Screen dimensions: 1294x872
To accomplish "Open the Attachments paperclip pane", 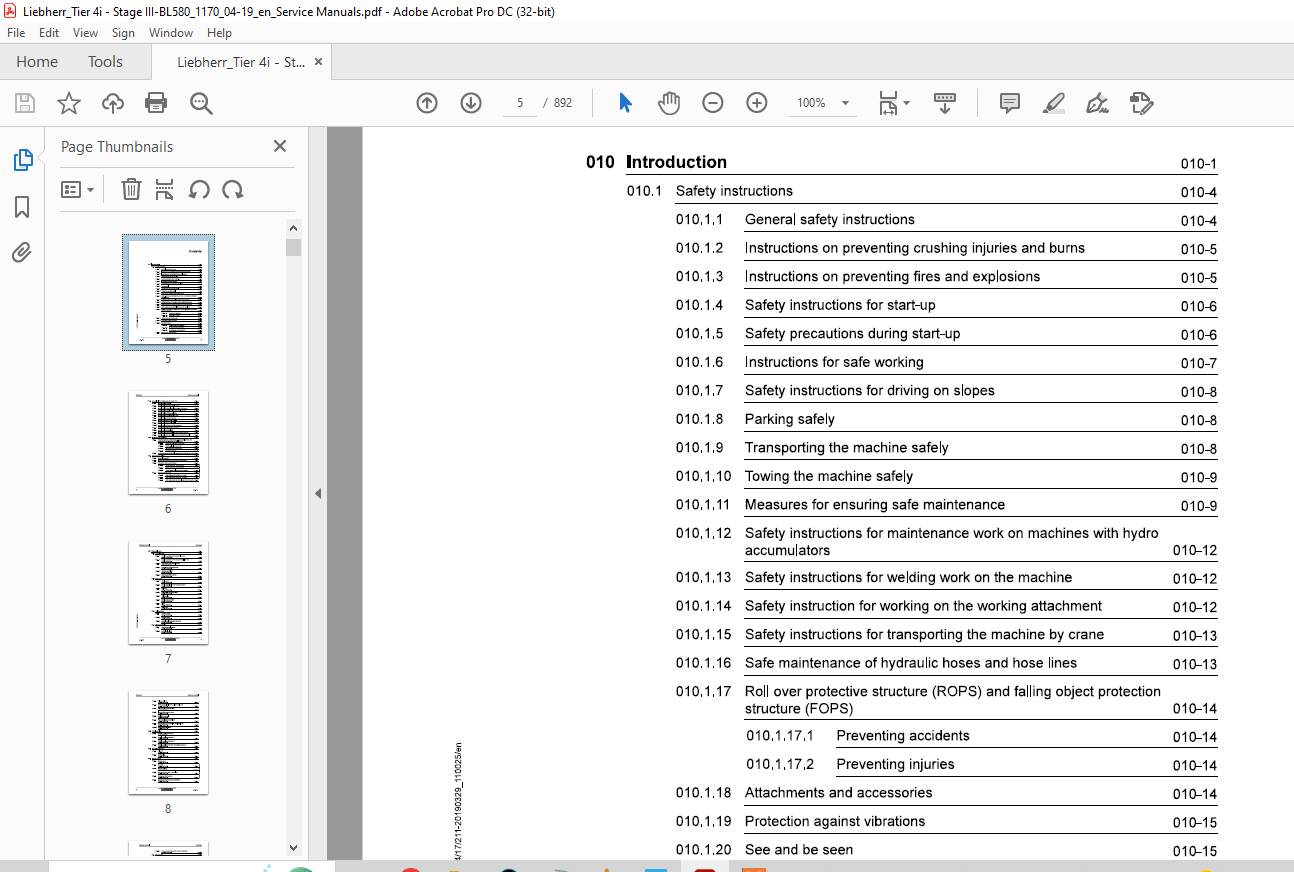I will click(x=22, y=253).
